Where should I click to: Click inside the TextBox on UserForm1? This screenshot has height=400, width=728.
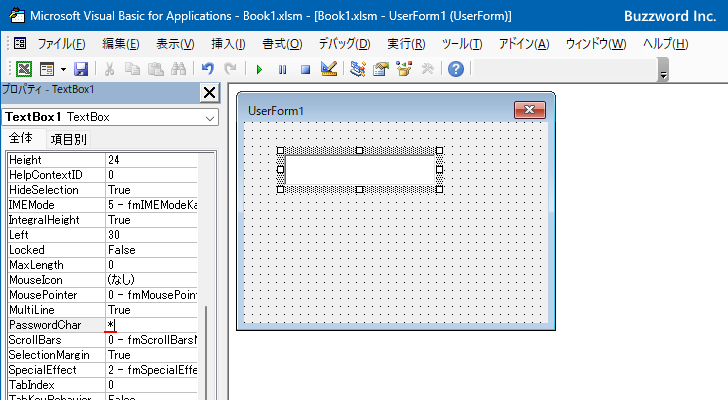tap(360, 170)
